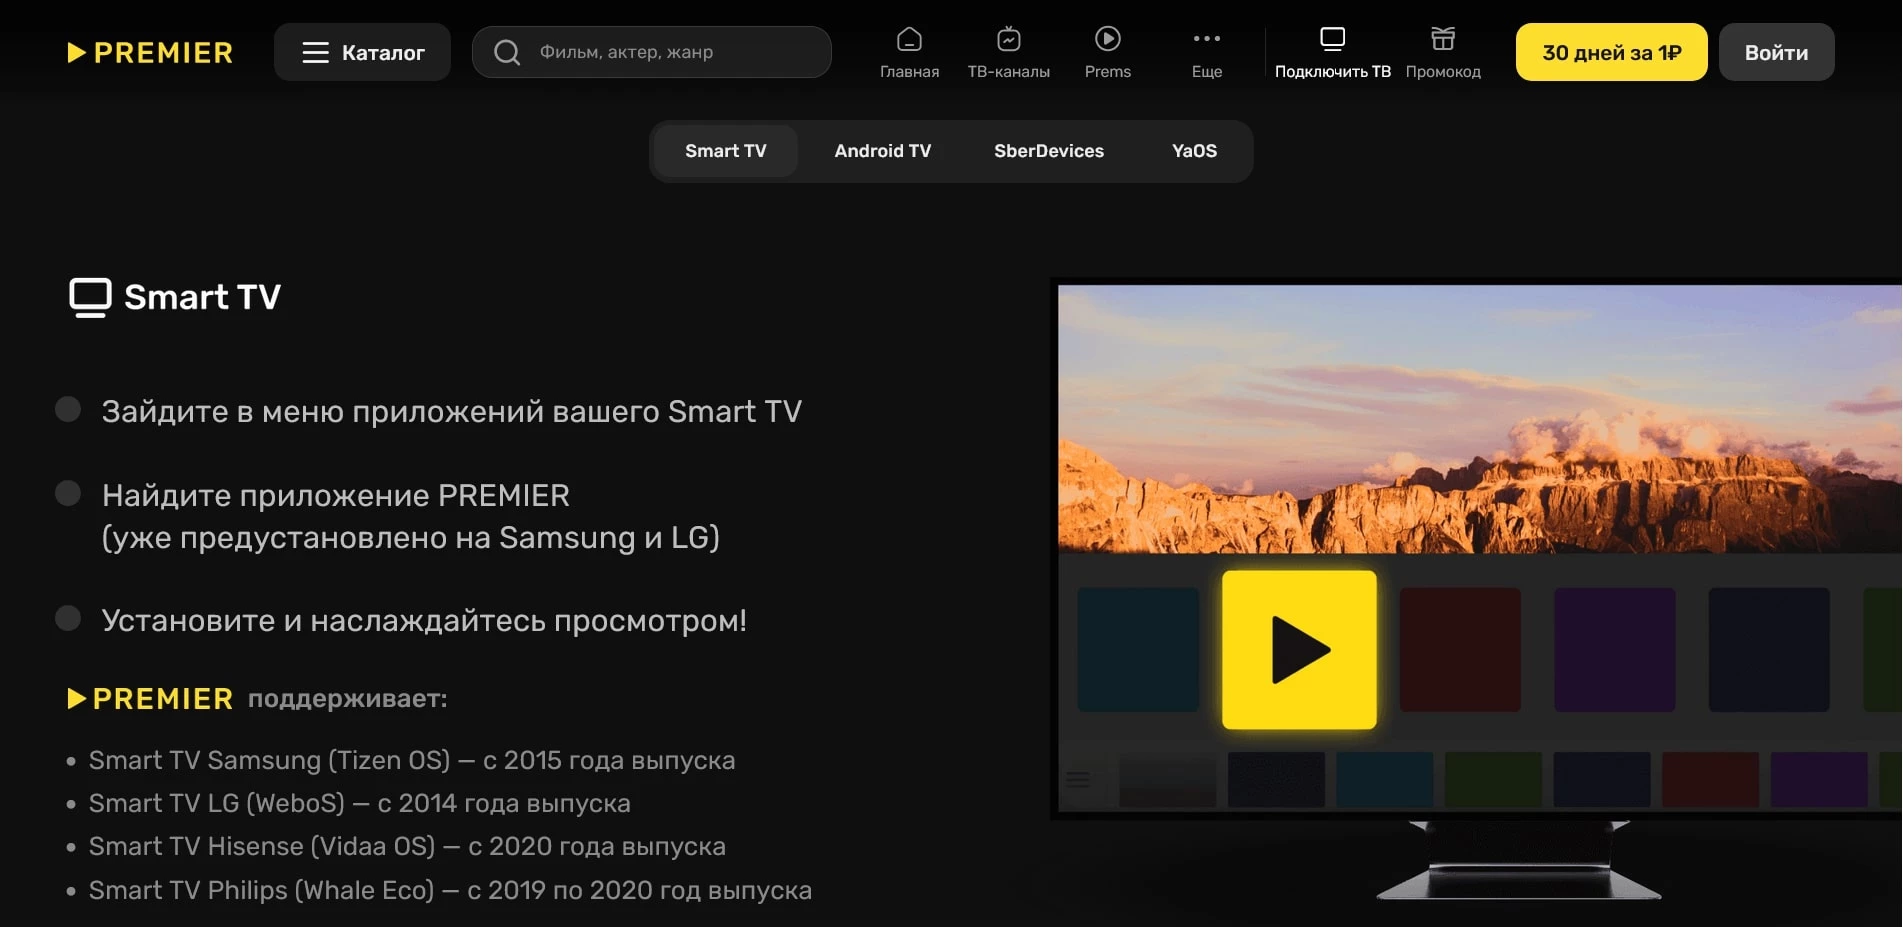Screen dimensions: 1903x927
Task: Expand the Еще three-dots menu
Action: coord(1206,39)
